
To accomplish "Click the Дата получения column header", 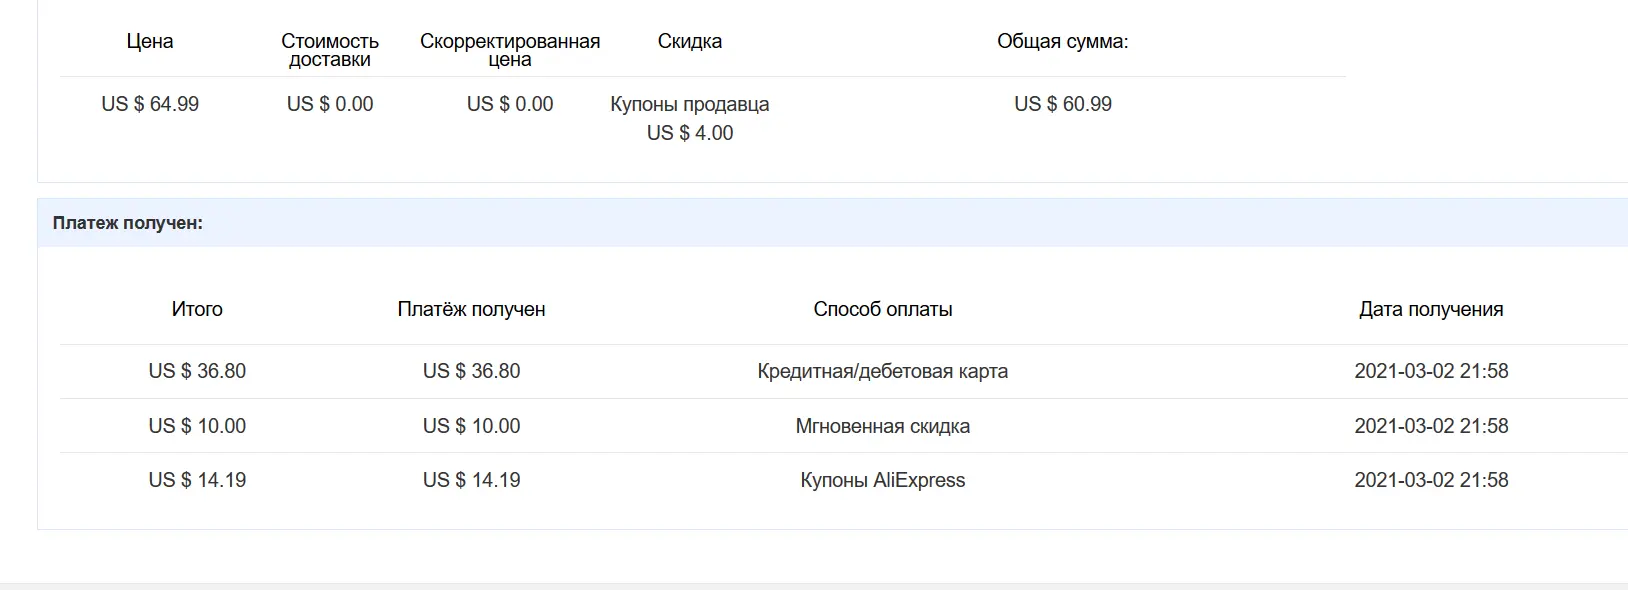I will [x=1431, y=309].
